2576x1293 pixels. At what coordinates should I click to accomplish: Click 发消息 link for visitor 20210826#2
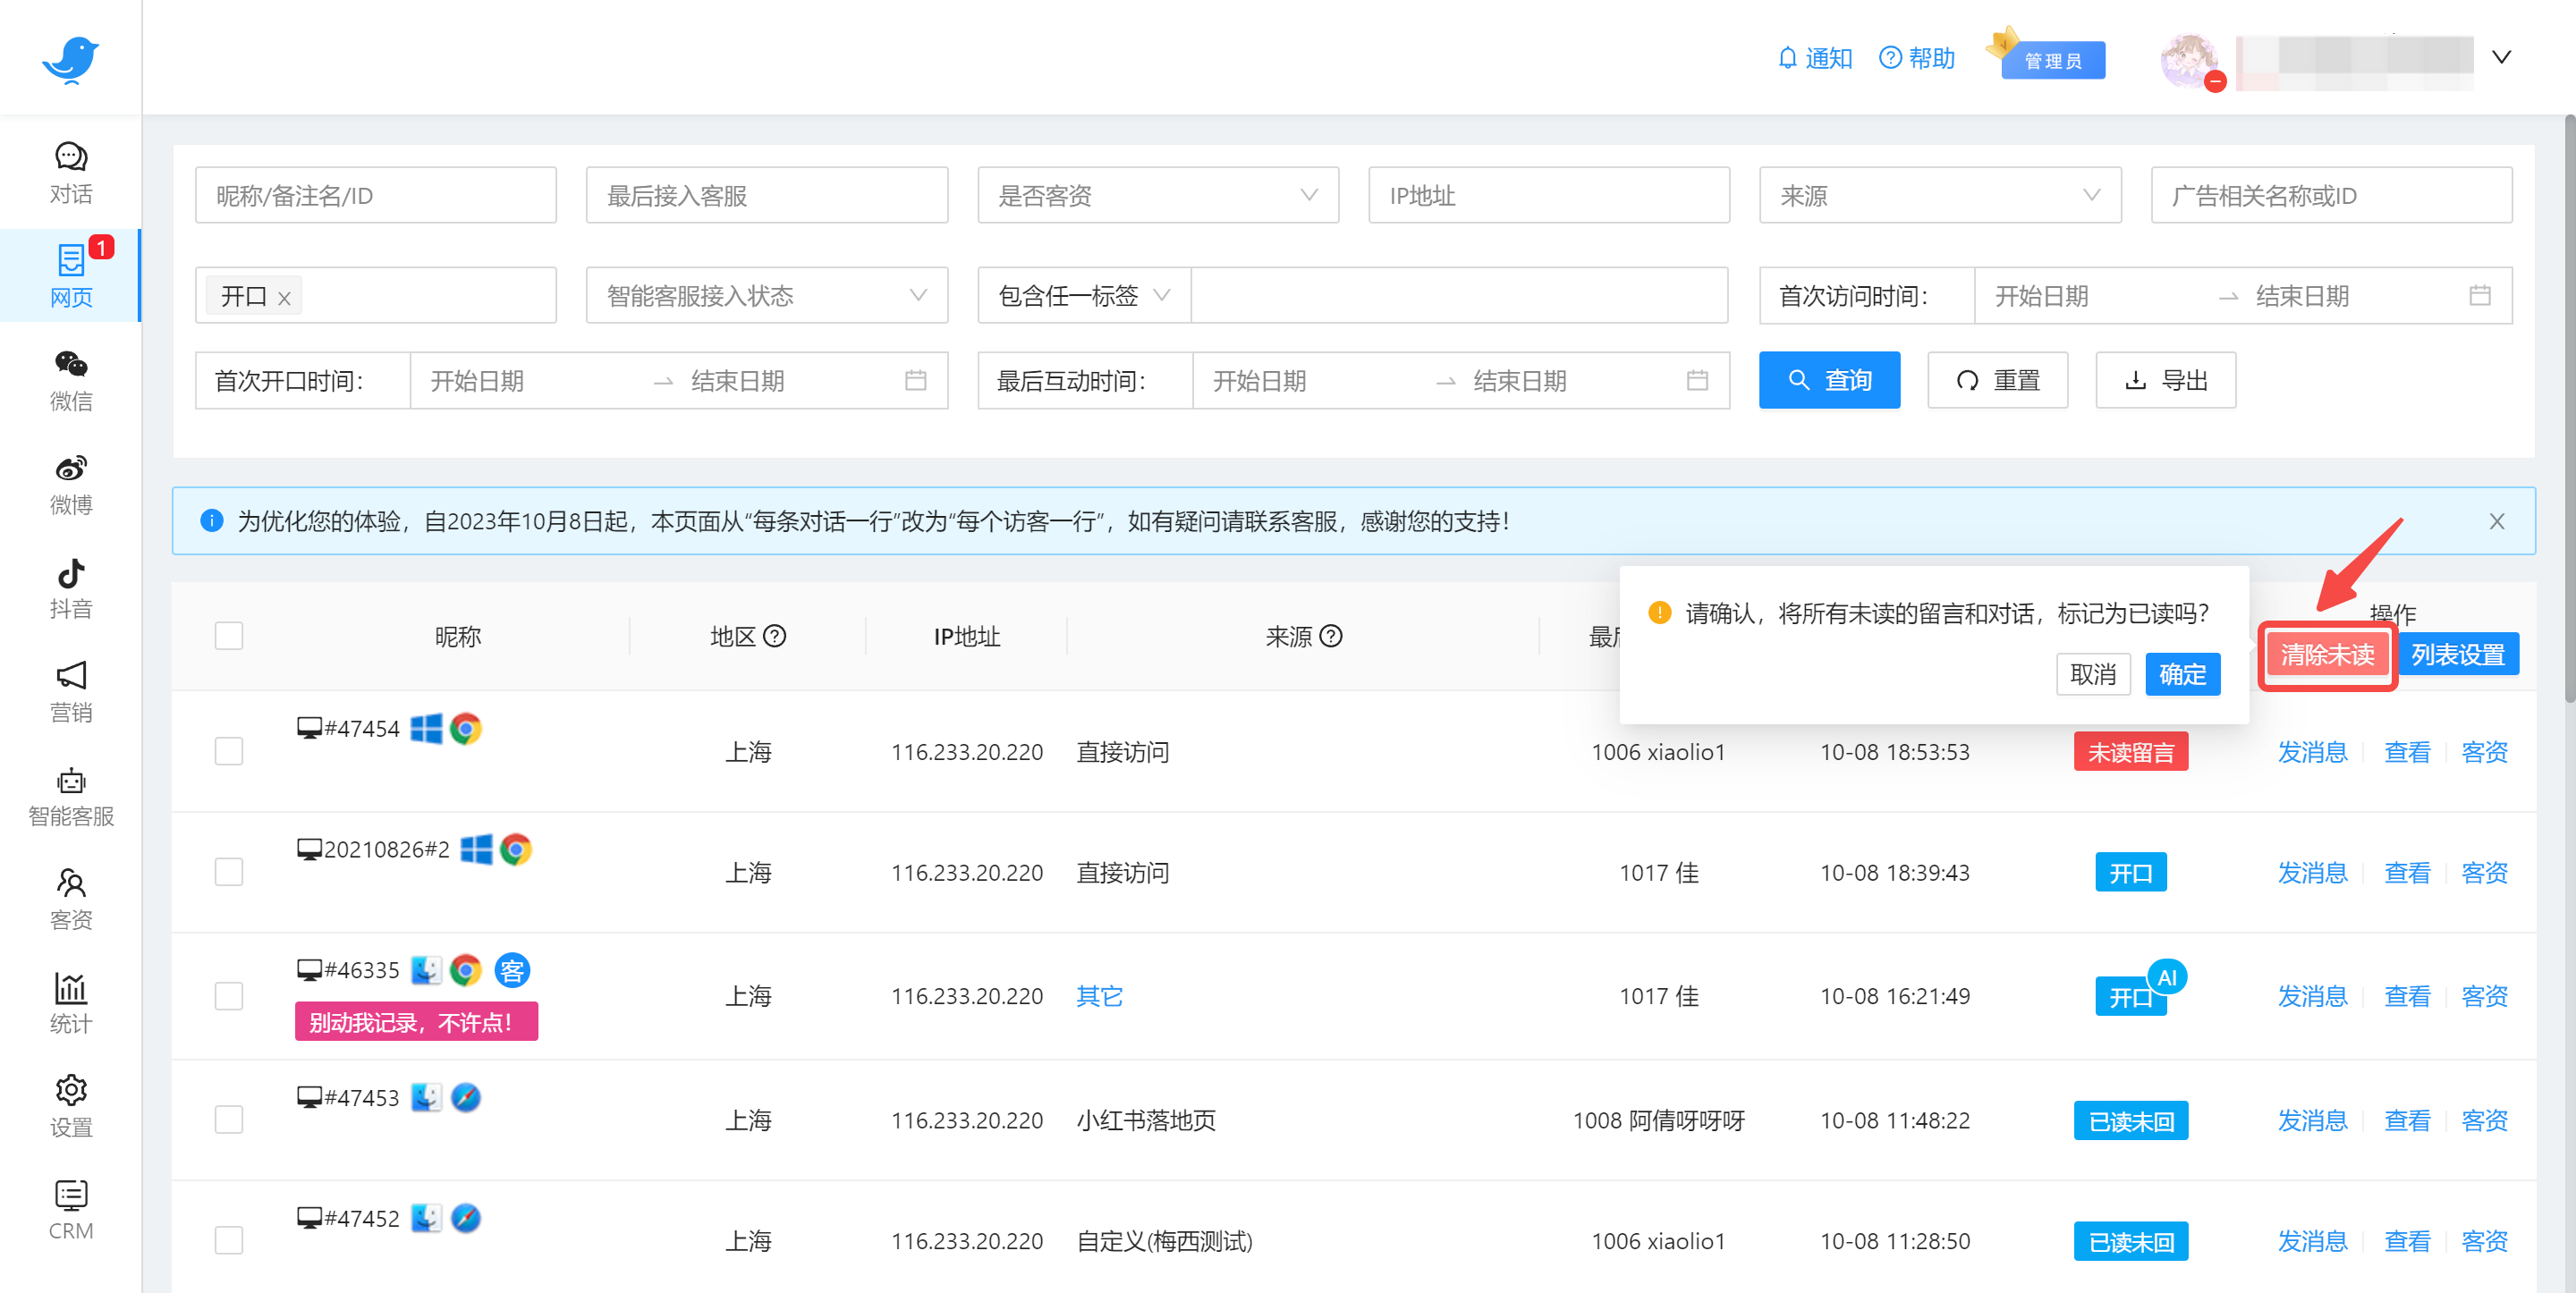click(x=2311, y=872)
